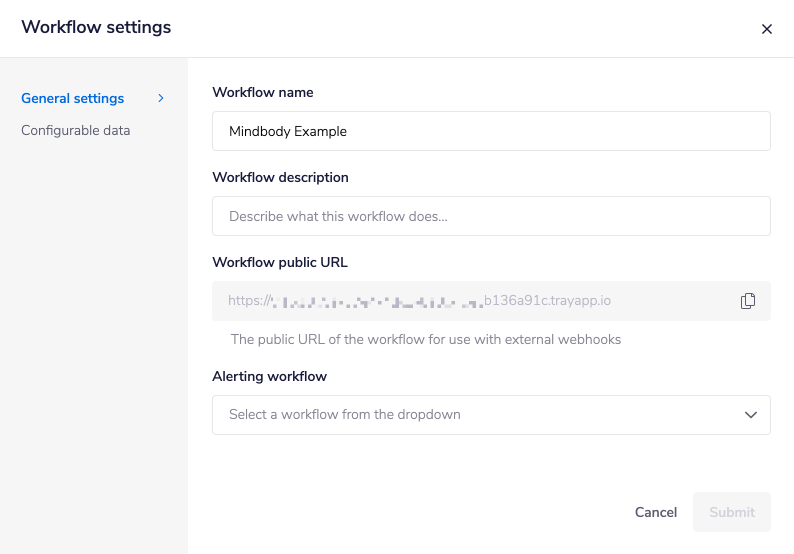Viewport: 794px width, 554px height.
Task: Open the Alerting workflow dropdown
Action: 491,415
